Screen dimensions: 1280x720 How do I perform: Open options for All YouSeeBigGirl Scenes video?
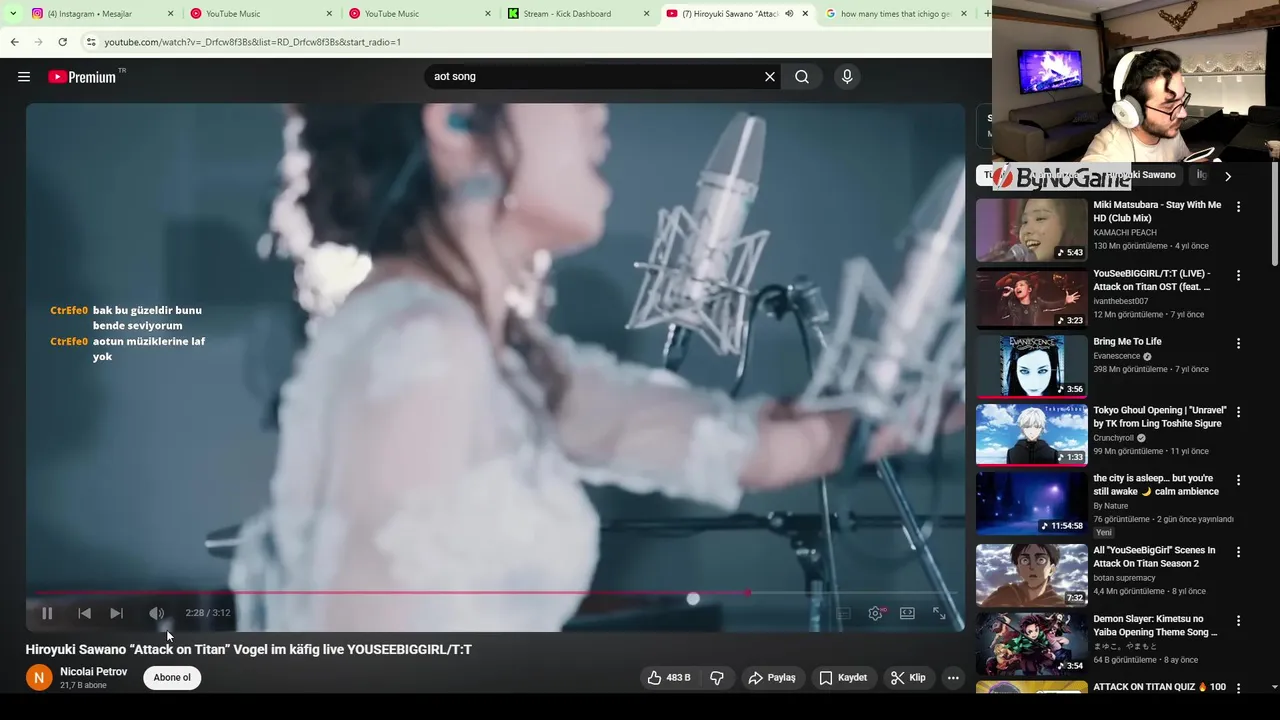(1238, 552)
